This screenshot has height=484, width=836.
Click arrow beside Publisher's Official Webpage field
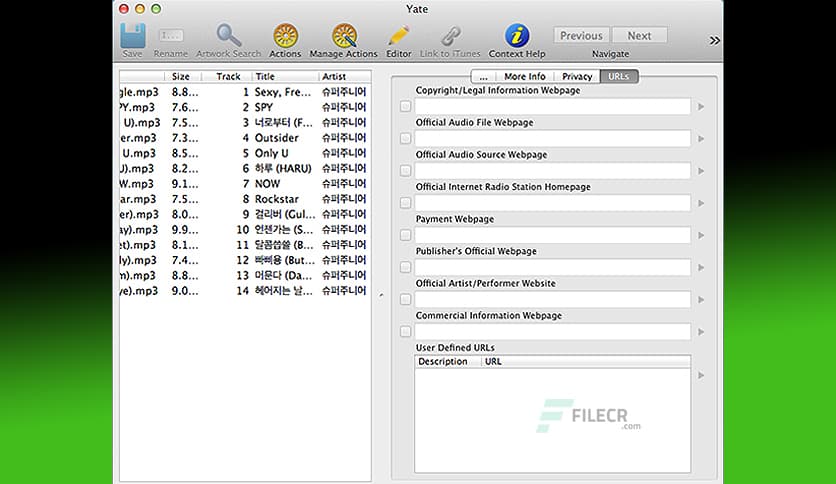pyautogui.click(x=701, y=268)
